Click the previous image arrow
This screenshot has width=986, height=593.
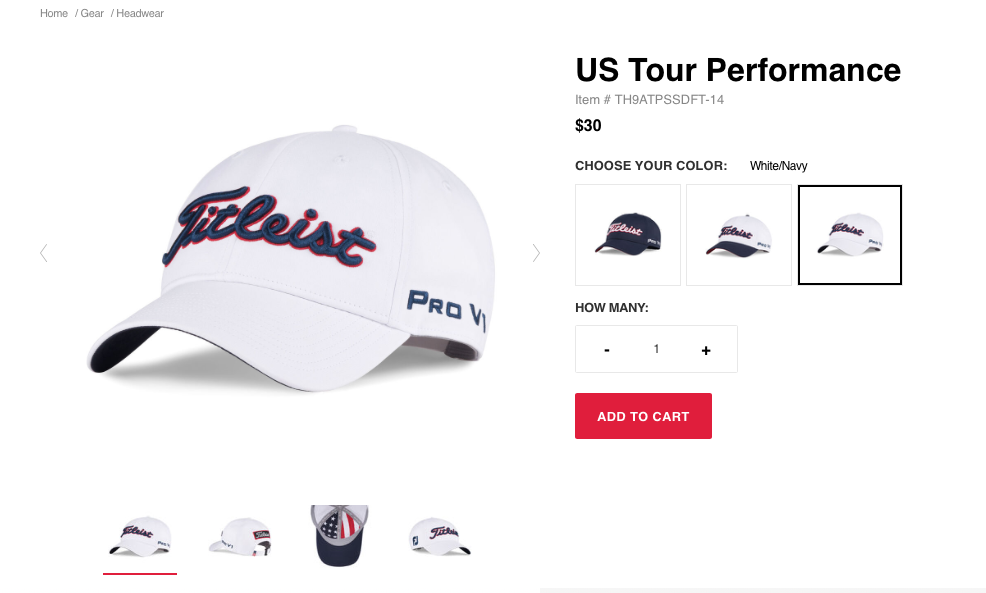(43, 253)
